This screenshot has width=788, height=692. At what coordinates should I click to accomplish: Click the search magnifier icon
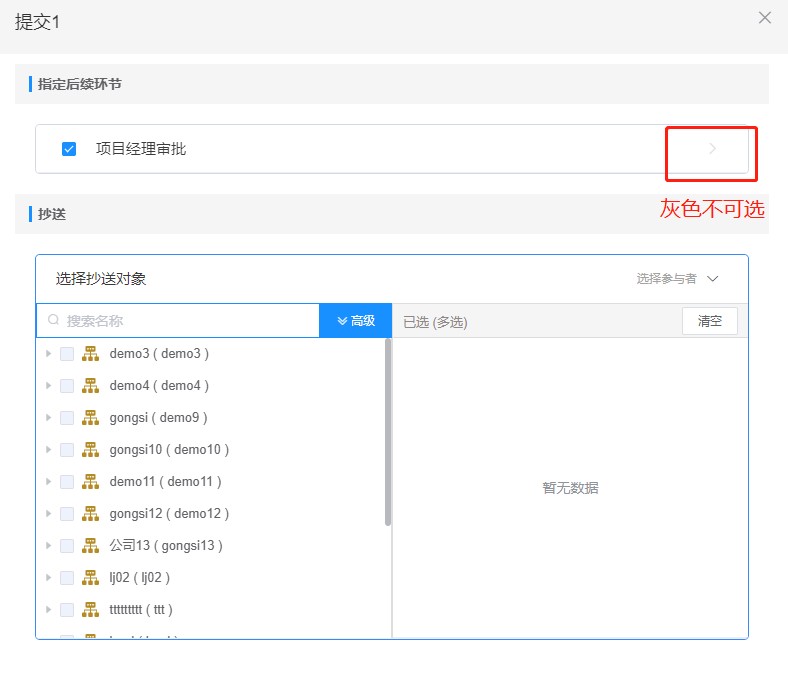tap(53, 321)
